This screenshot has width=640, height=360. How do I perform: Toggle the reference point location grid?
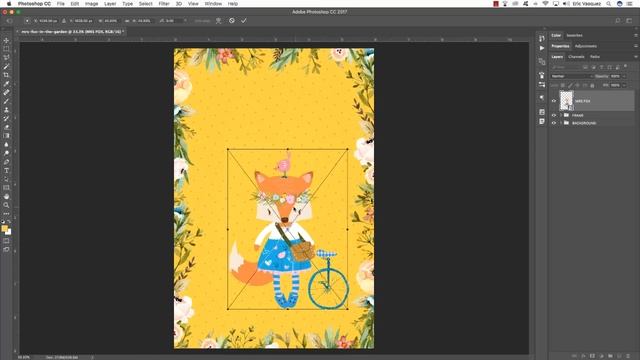pos(27,20)
